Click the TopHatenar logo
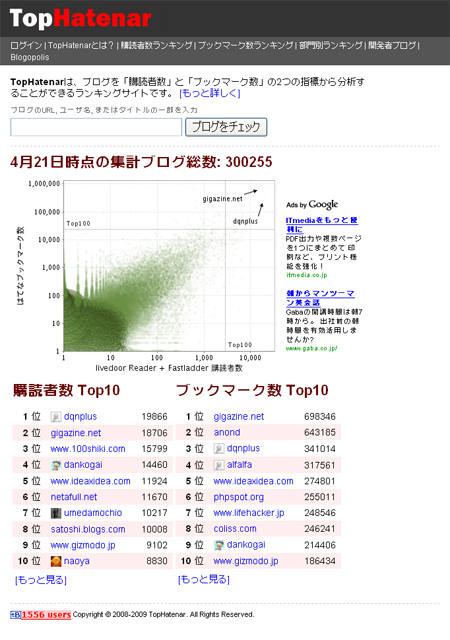450x640 pixels. tap(80, 19)
